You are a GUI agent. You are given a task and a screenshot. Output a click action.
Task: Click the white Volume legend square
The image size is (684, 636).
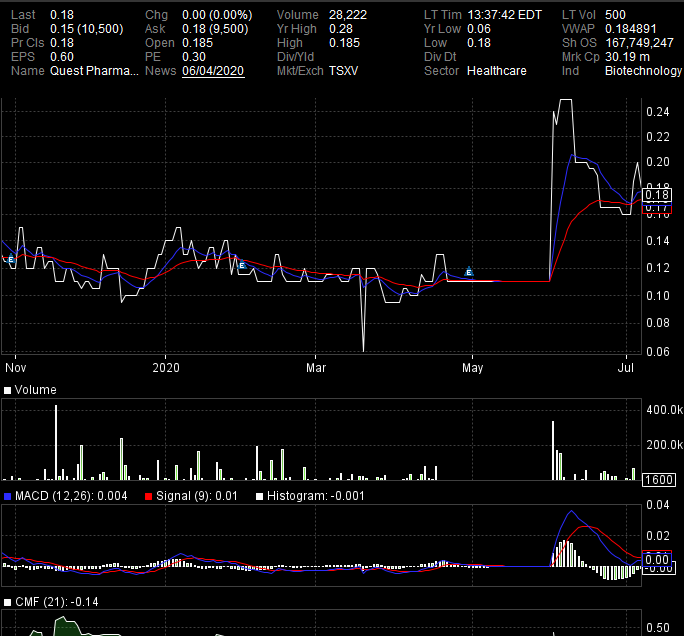click(7, 390)
